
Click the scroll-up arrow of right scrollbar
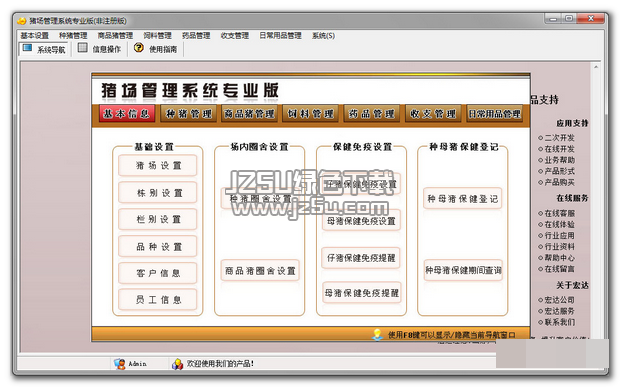point(596,67)
